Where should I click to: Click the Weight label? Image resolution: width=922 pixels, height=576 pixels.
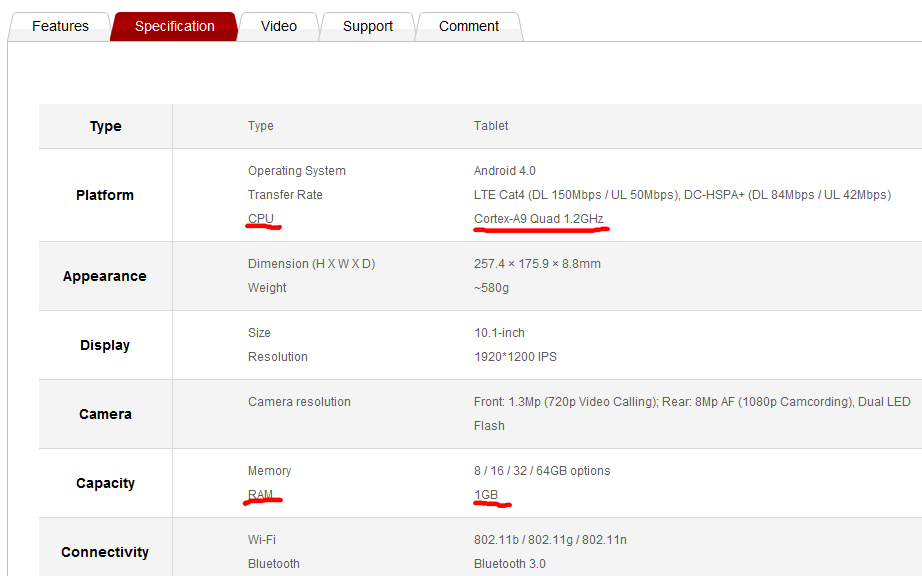point(267,288)
